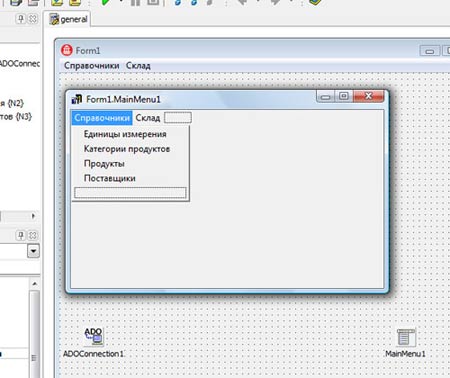450x378 pixels.
Task: Select highlighted Справочники in menu designer
Action: click(102, 118)
